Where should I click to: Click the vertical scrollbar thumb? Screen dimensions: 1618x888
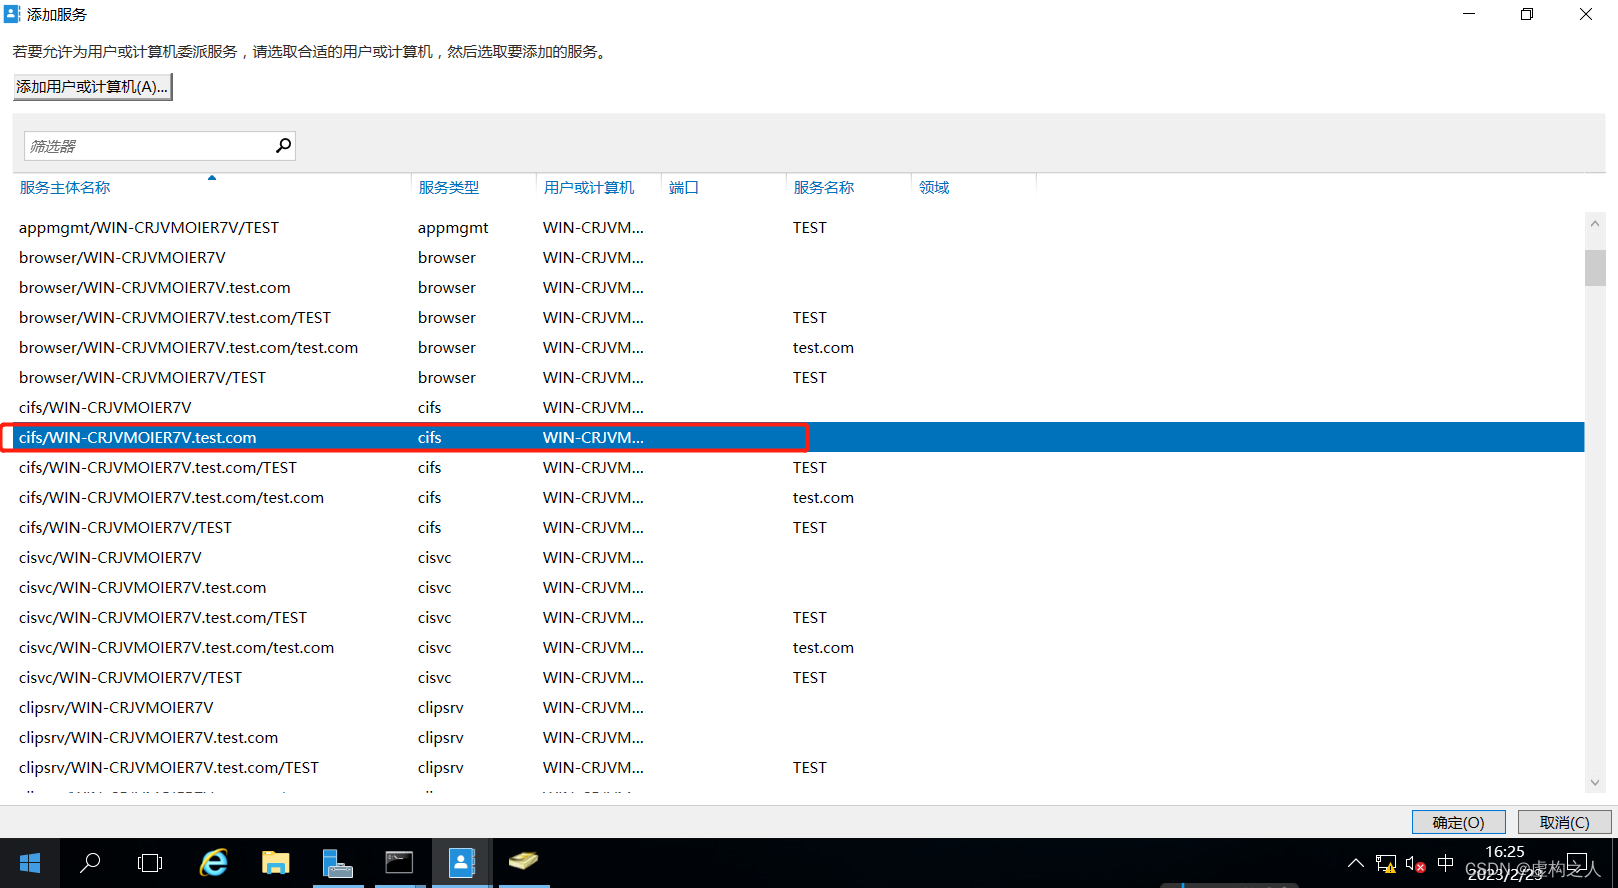pos(1595,268)
